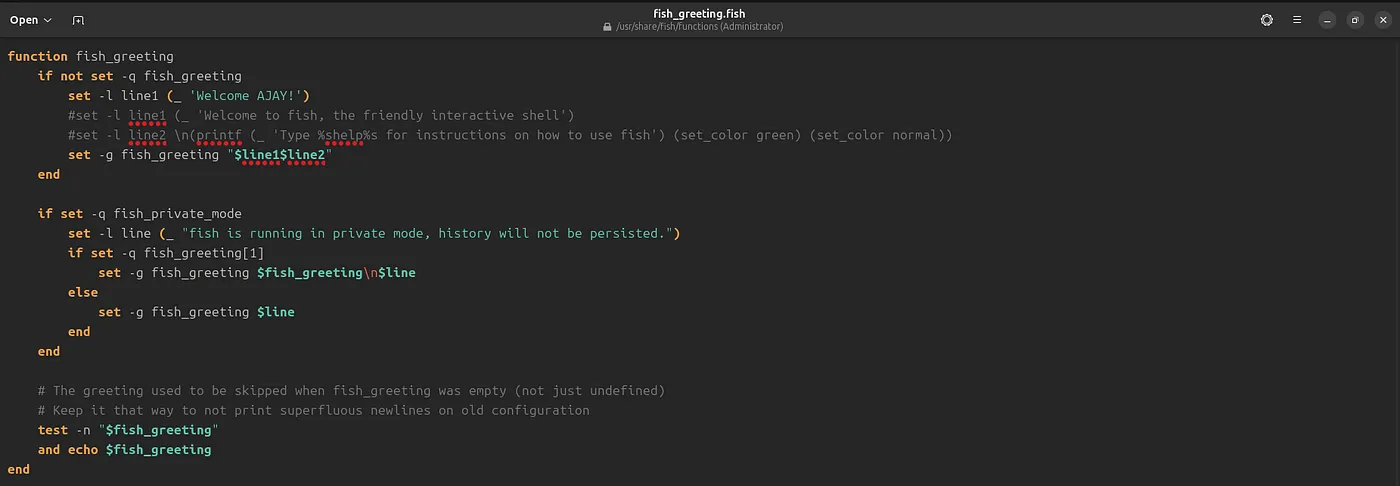Click 'and echo $fish_greeting' line
The image size is (1400, 486).
pos(124,450)
